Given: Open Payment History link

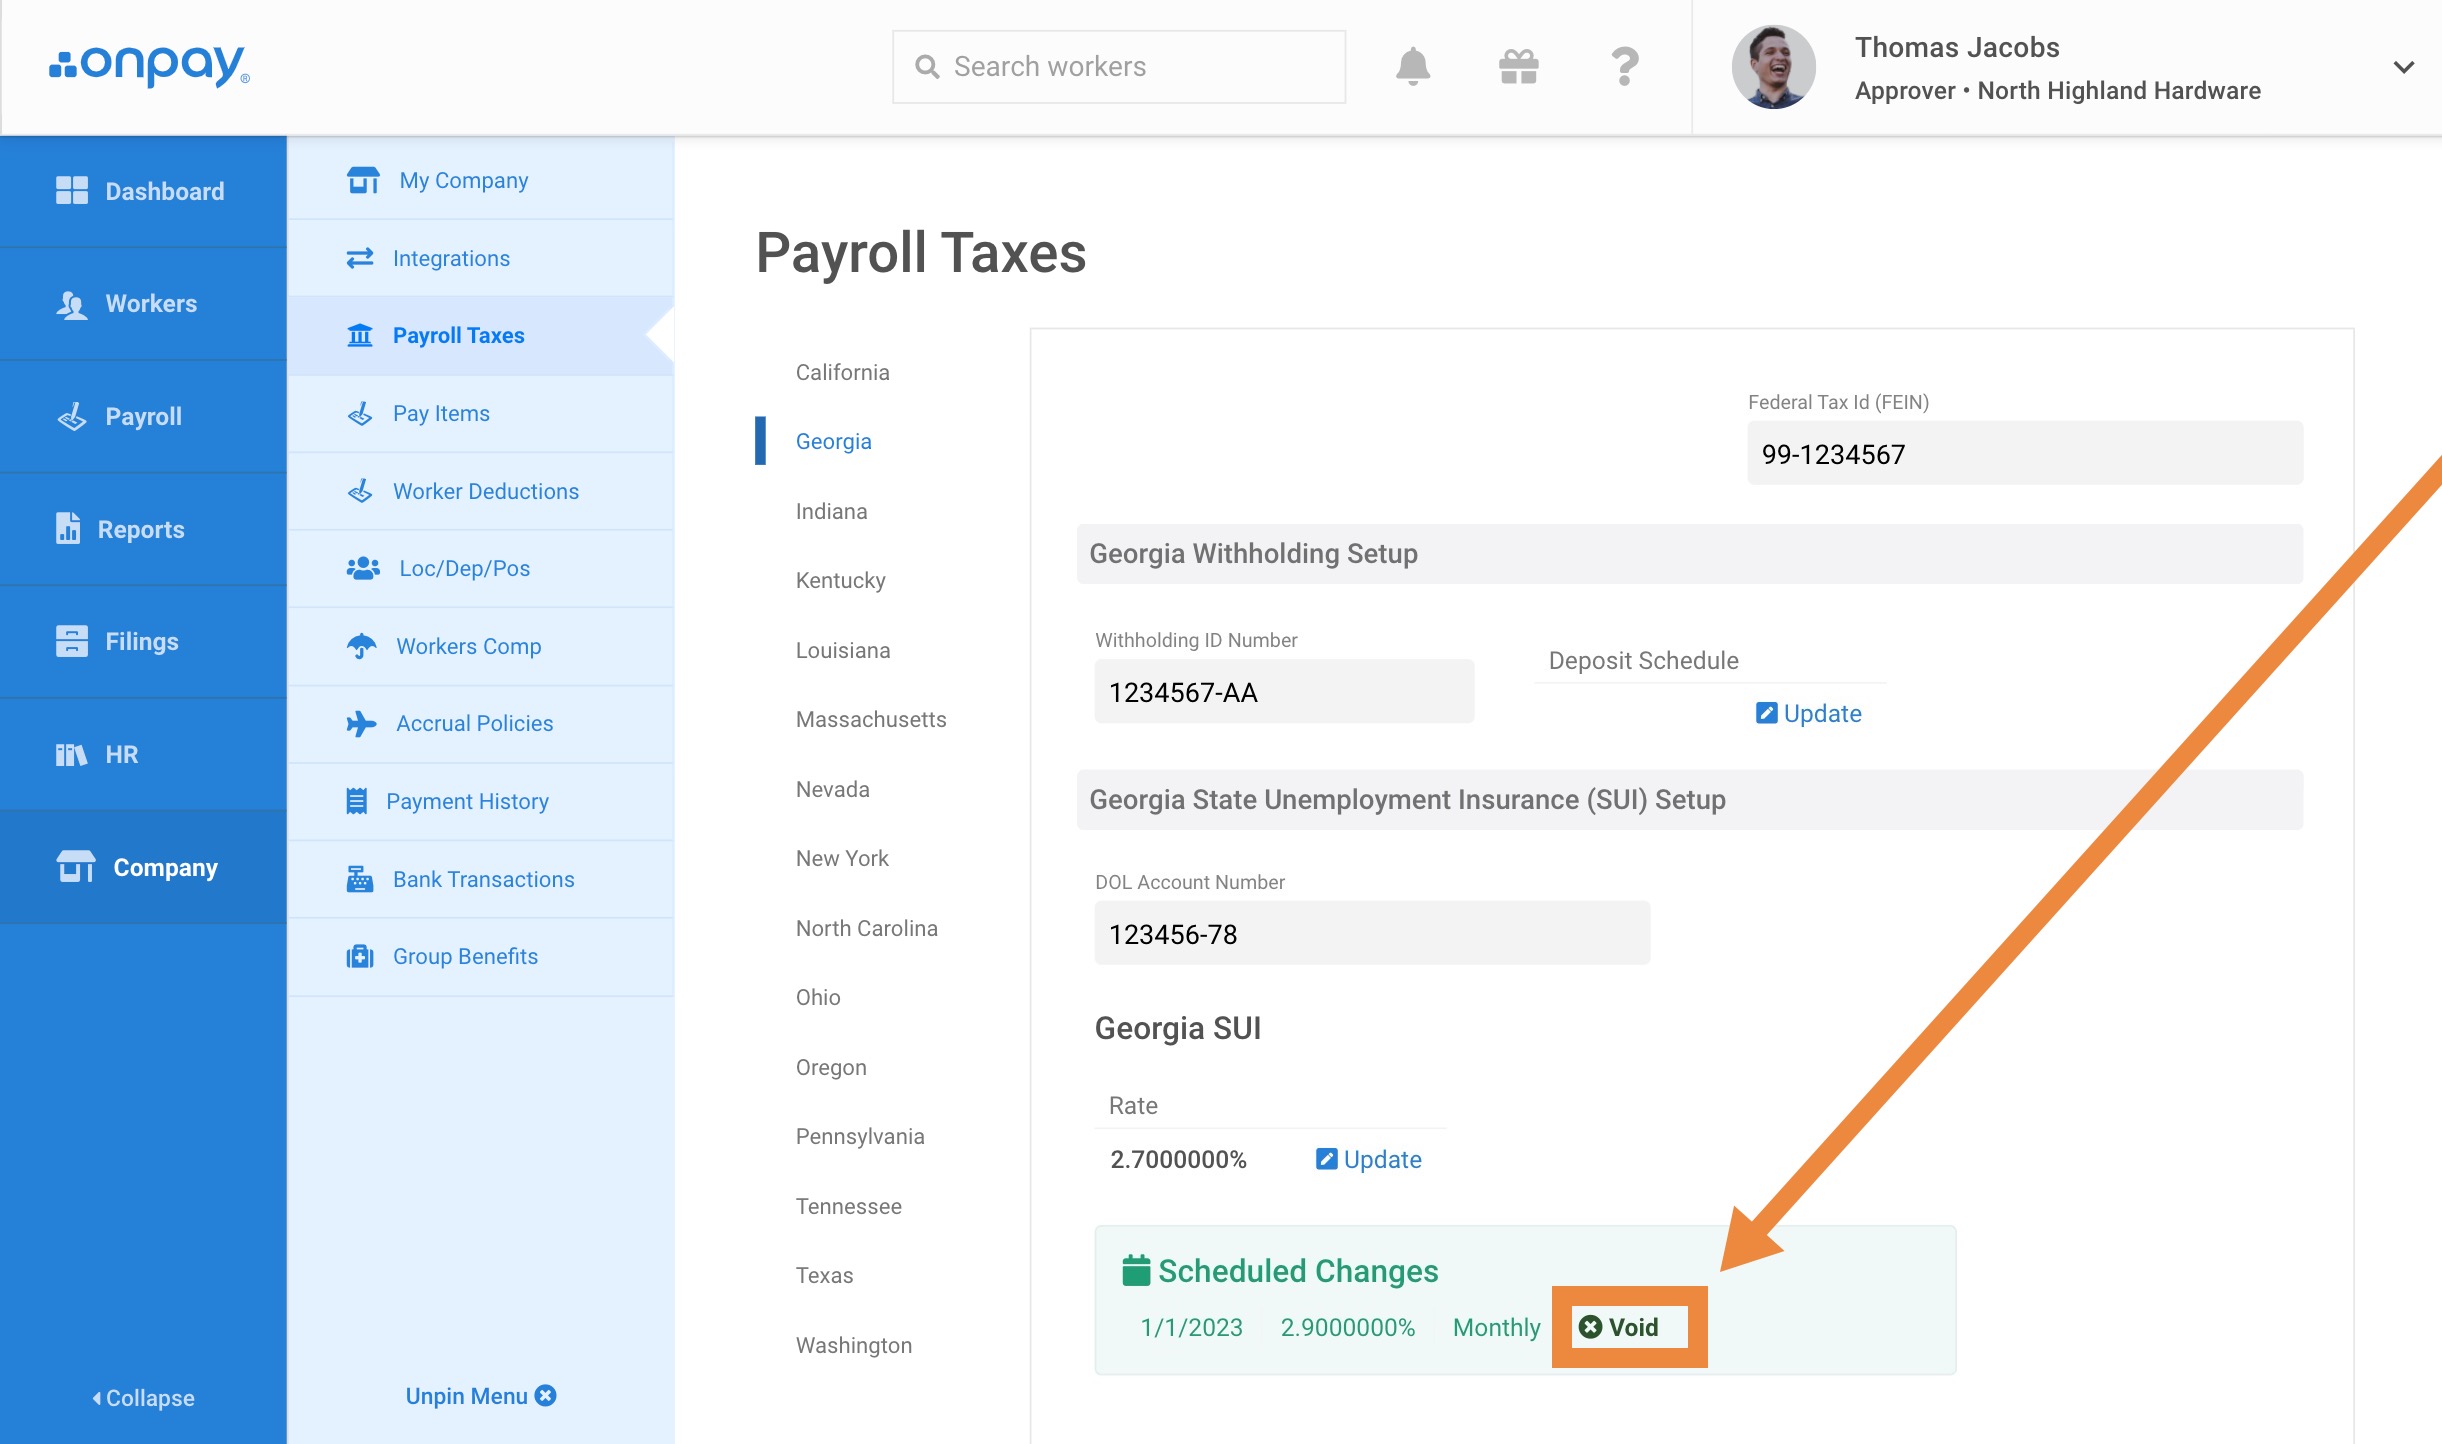Looking at the screenshot, I should [x=467, y=801].
